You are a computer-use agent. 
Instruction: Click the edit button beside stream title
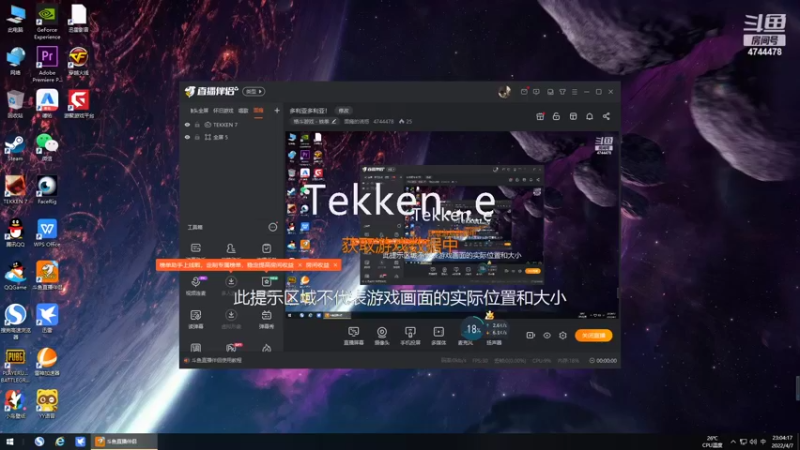click(343, 111)
